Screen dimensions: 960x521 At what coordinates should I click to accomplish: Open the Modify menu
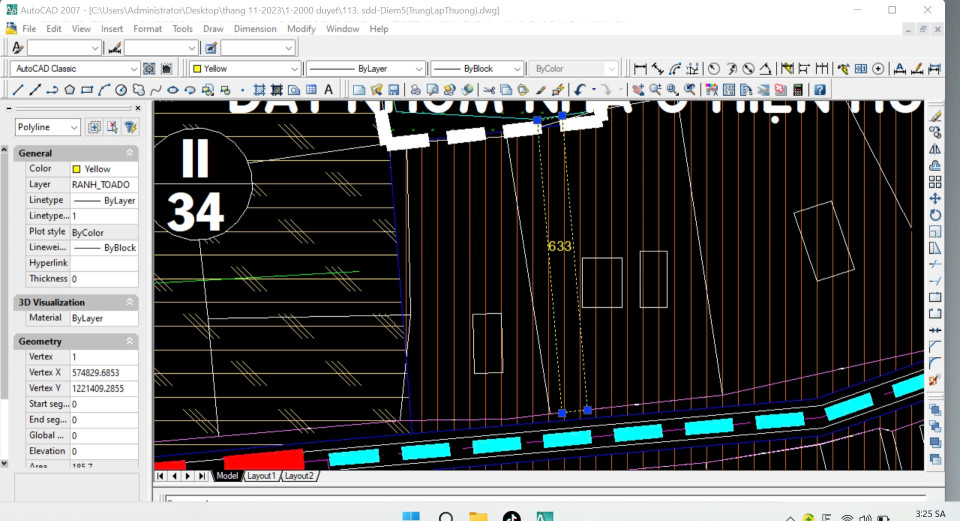point(301,29)
